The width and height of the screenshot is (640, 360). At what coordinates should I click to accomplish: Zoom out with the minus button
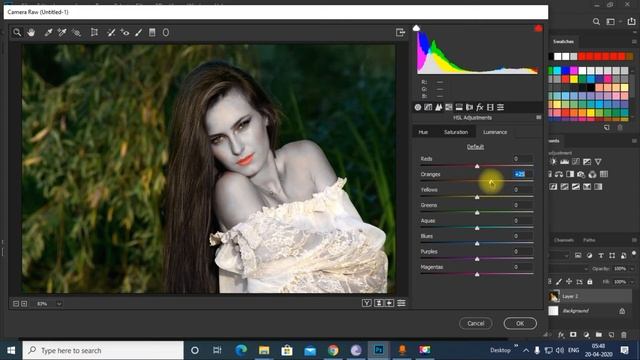pos(16,304)
